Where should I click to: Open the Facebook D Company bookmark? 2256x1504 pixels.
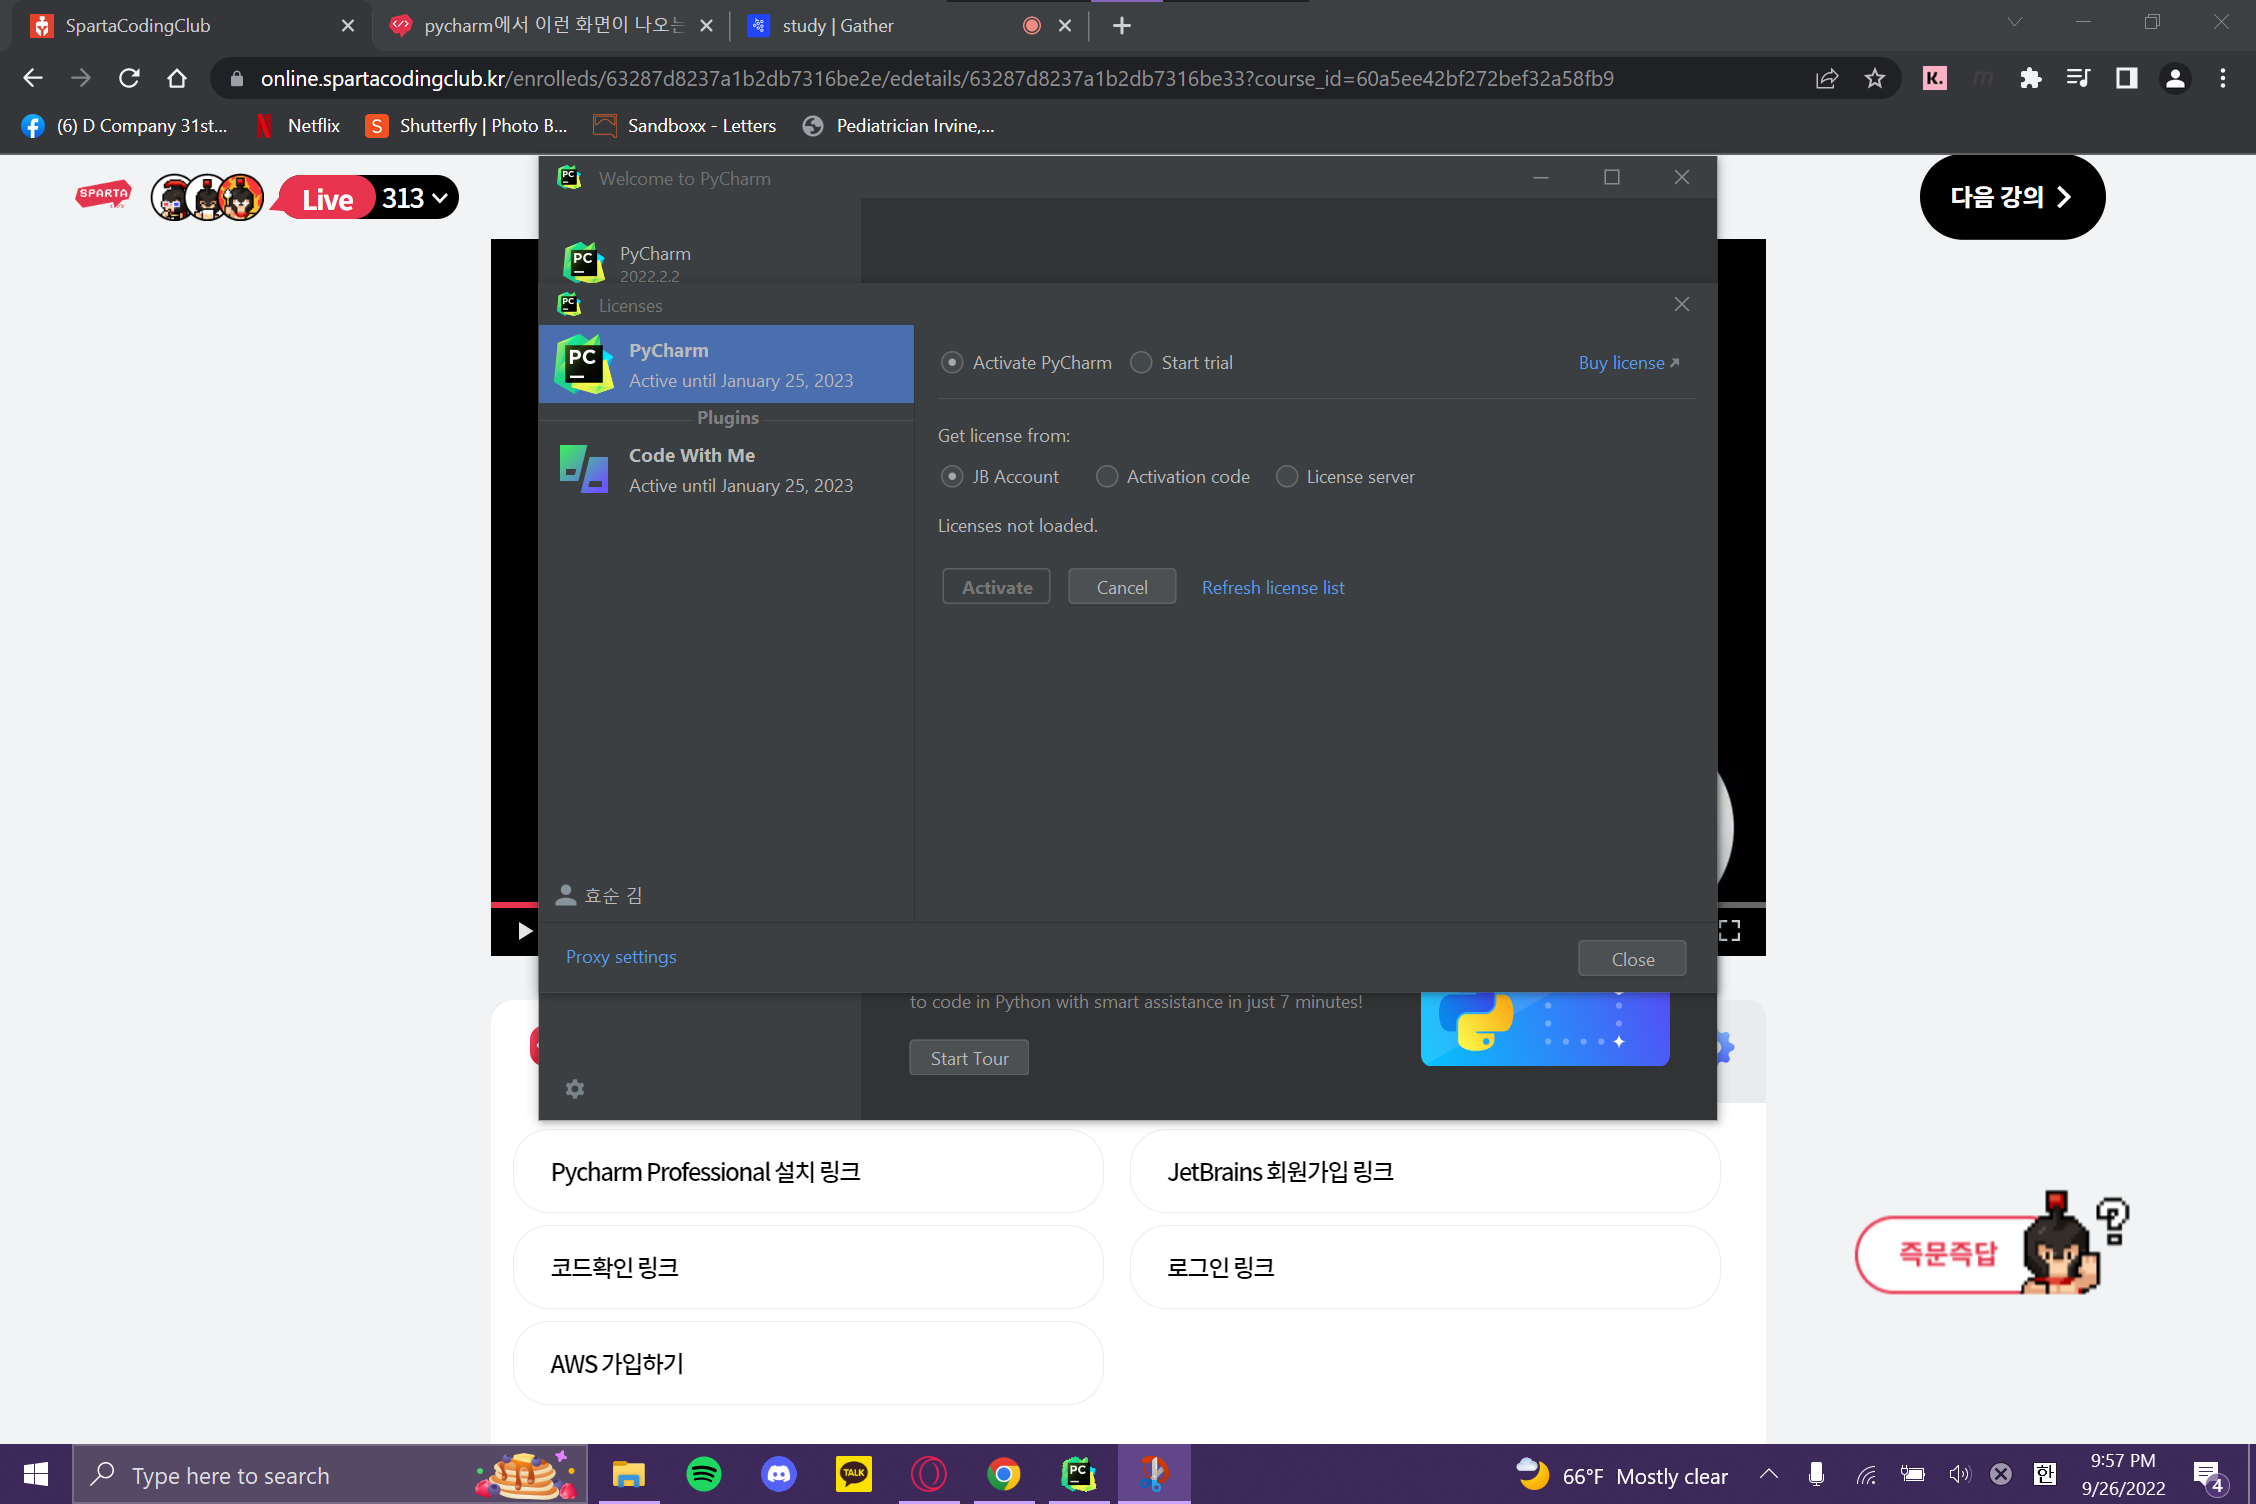124,126
